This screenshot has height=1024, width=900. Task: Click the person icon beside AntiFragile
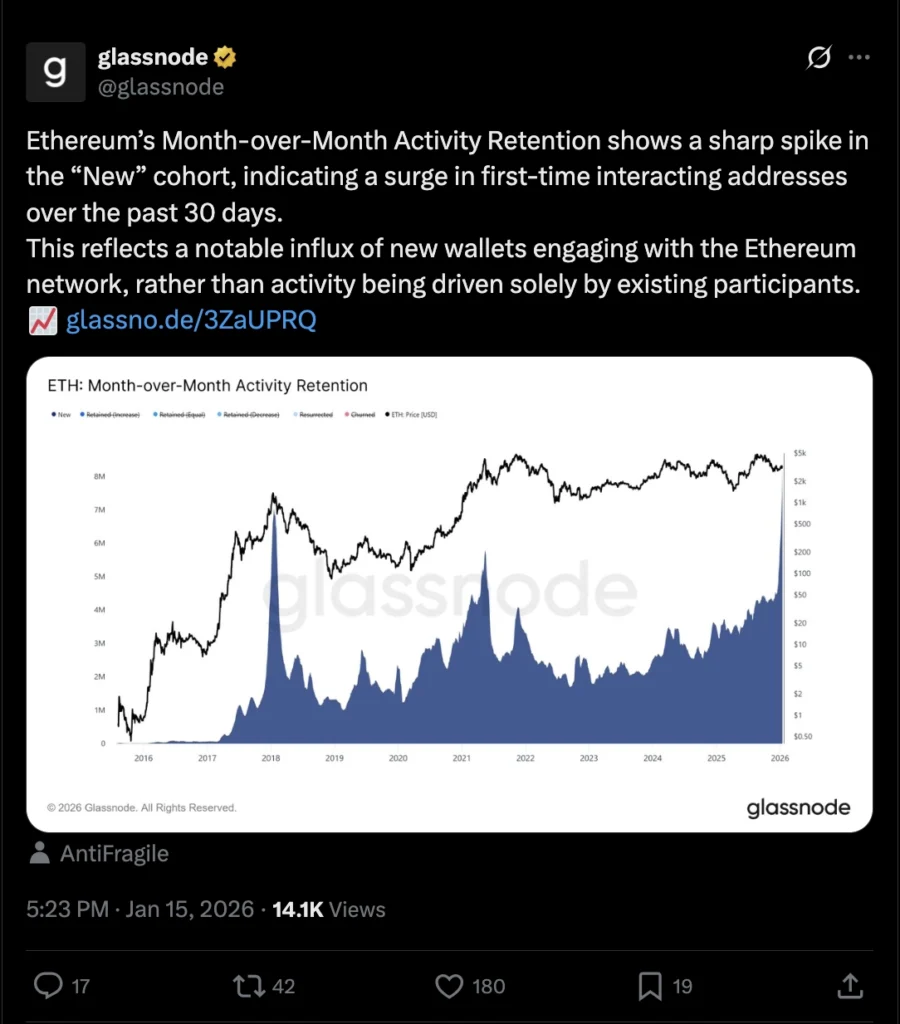[40, 853]
